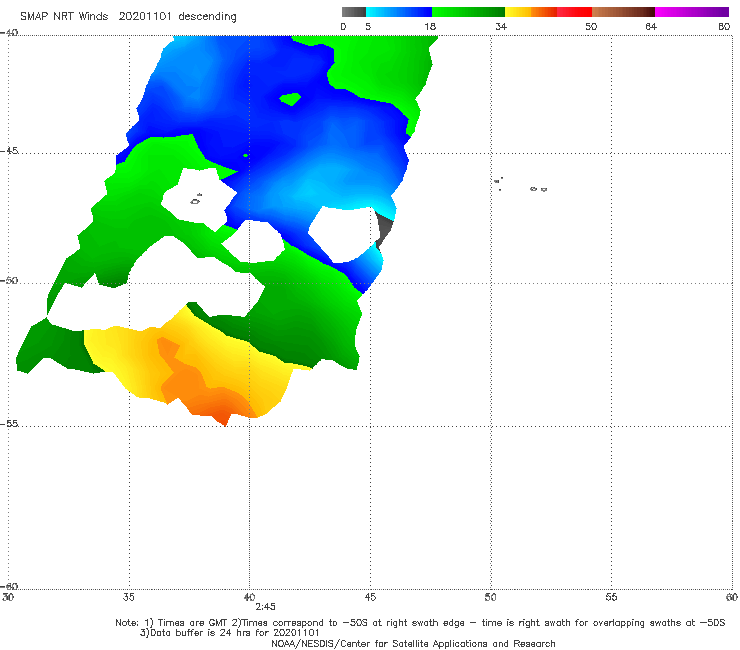This screenshot has width=740, height=650.
Task: Click the 'NOAA/NESDIS/Center for Satellite Applications' credit
Action: (413, 643)
